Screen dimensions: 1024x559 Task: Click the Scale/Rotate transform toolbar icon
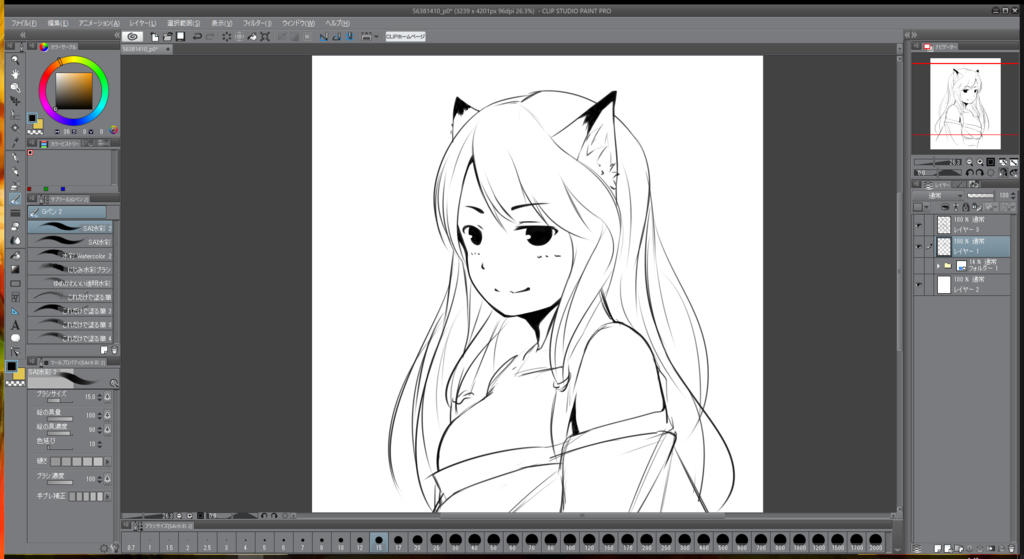[x=265, y=37]
